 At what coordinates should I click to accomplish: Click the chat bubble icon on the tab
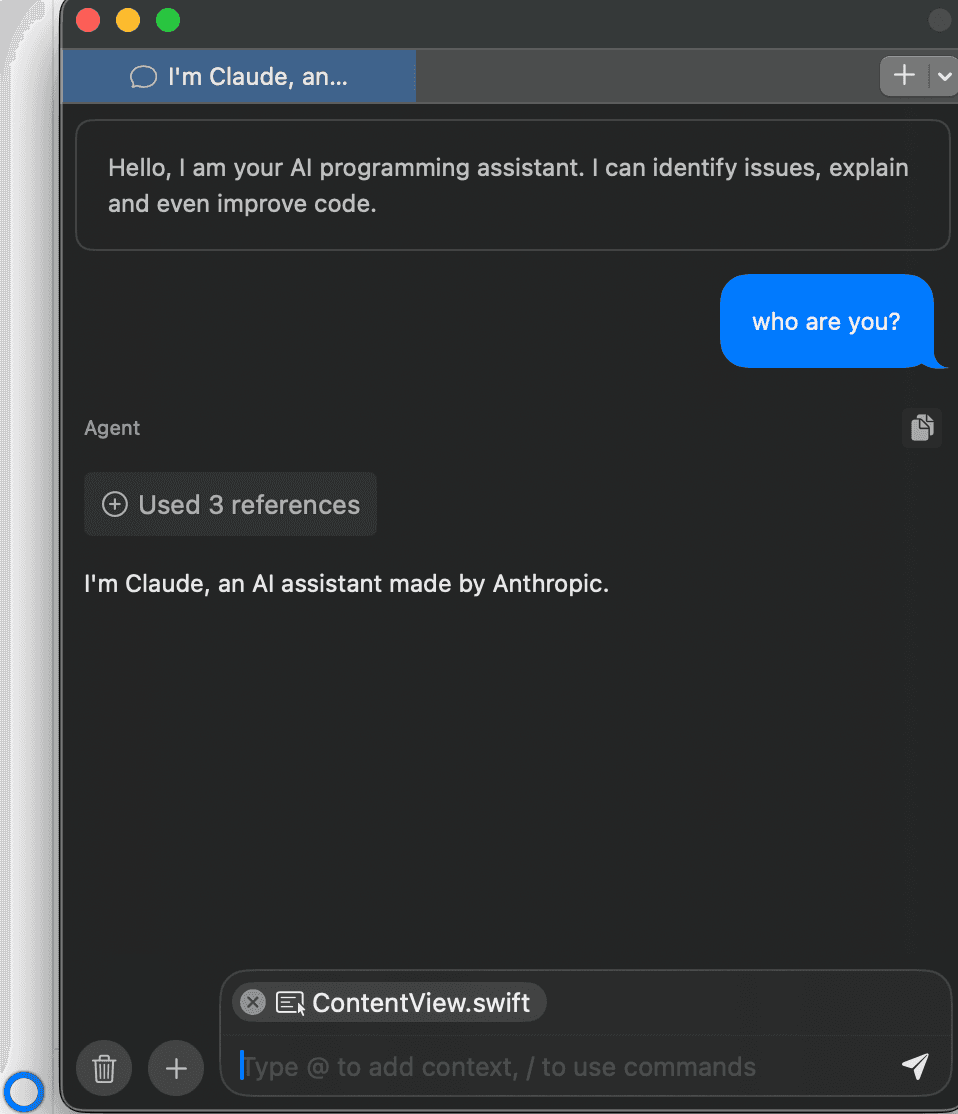(144, 77)
